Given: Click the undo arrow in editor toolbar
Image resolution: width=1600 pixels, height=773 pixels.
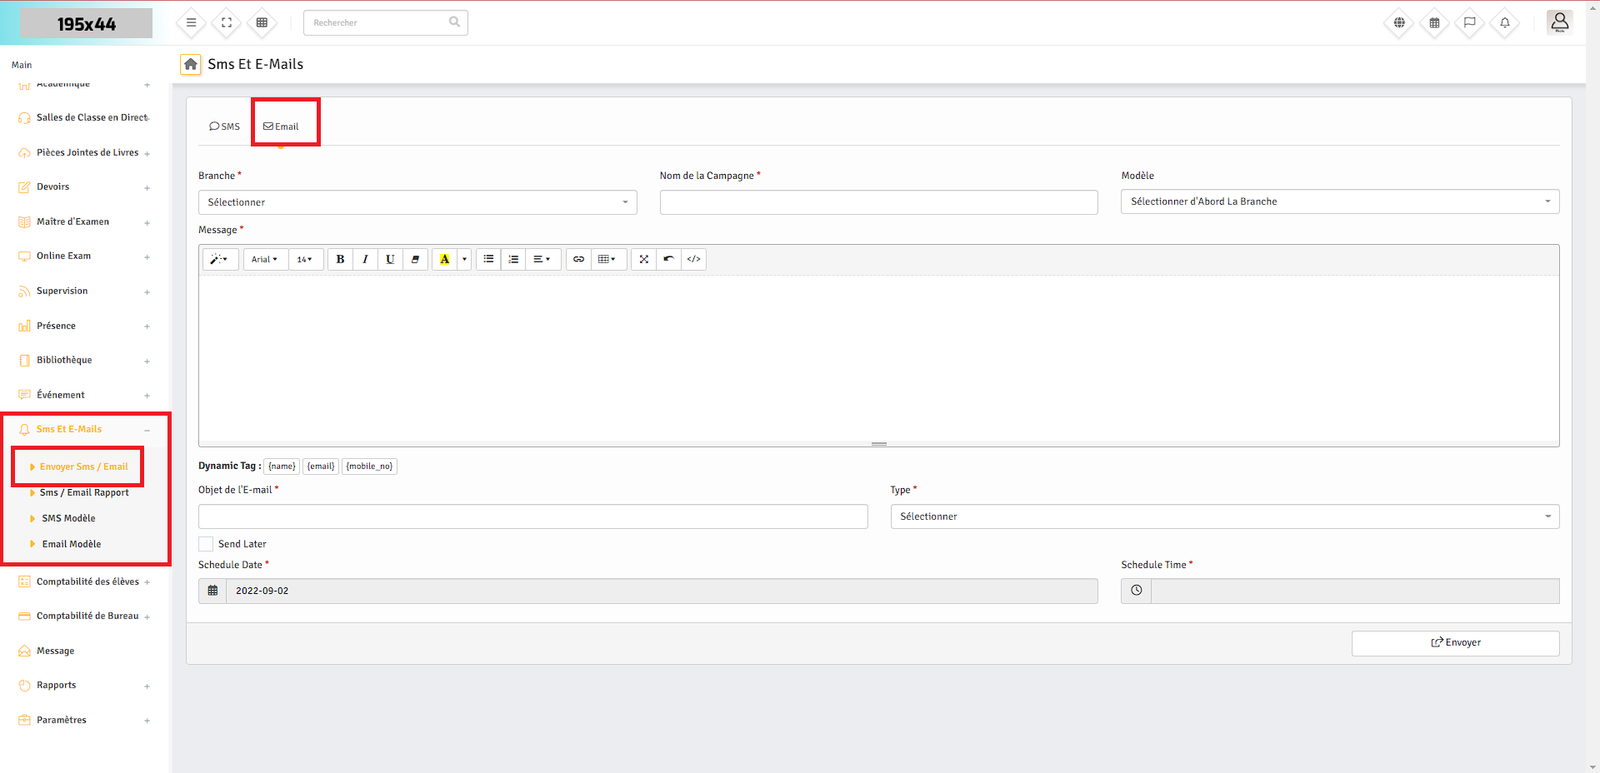Looking at the screenshot, I should click(x=669, y=259).
